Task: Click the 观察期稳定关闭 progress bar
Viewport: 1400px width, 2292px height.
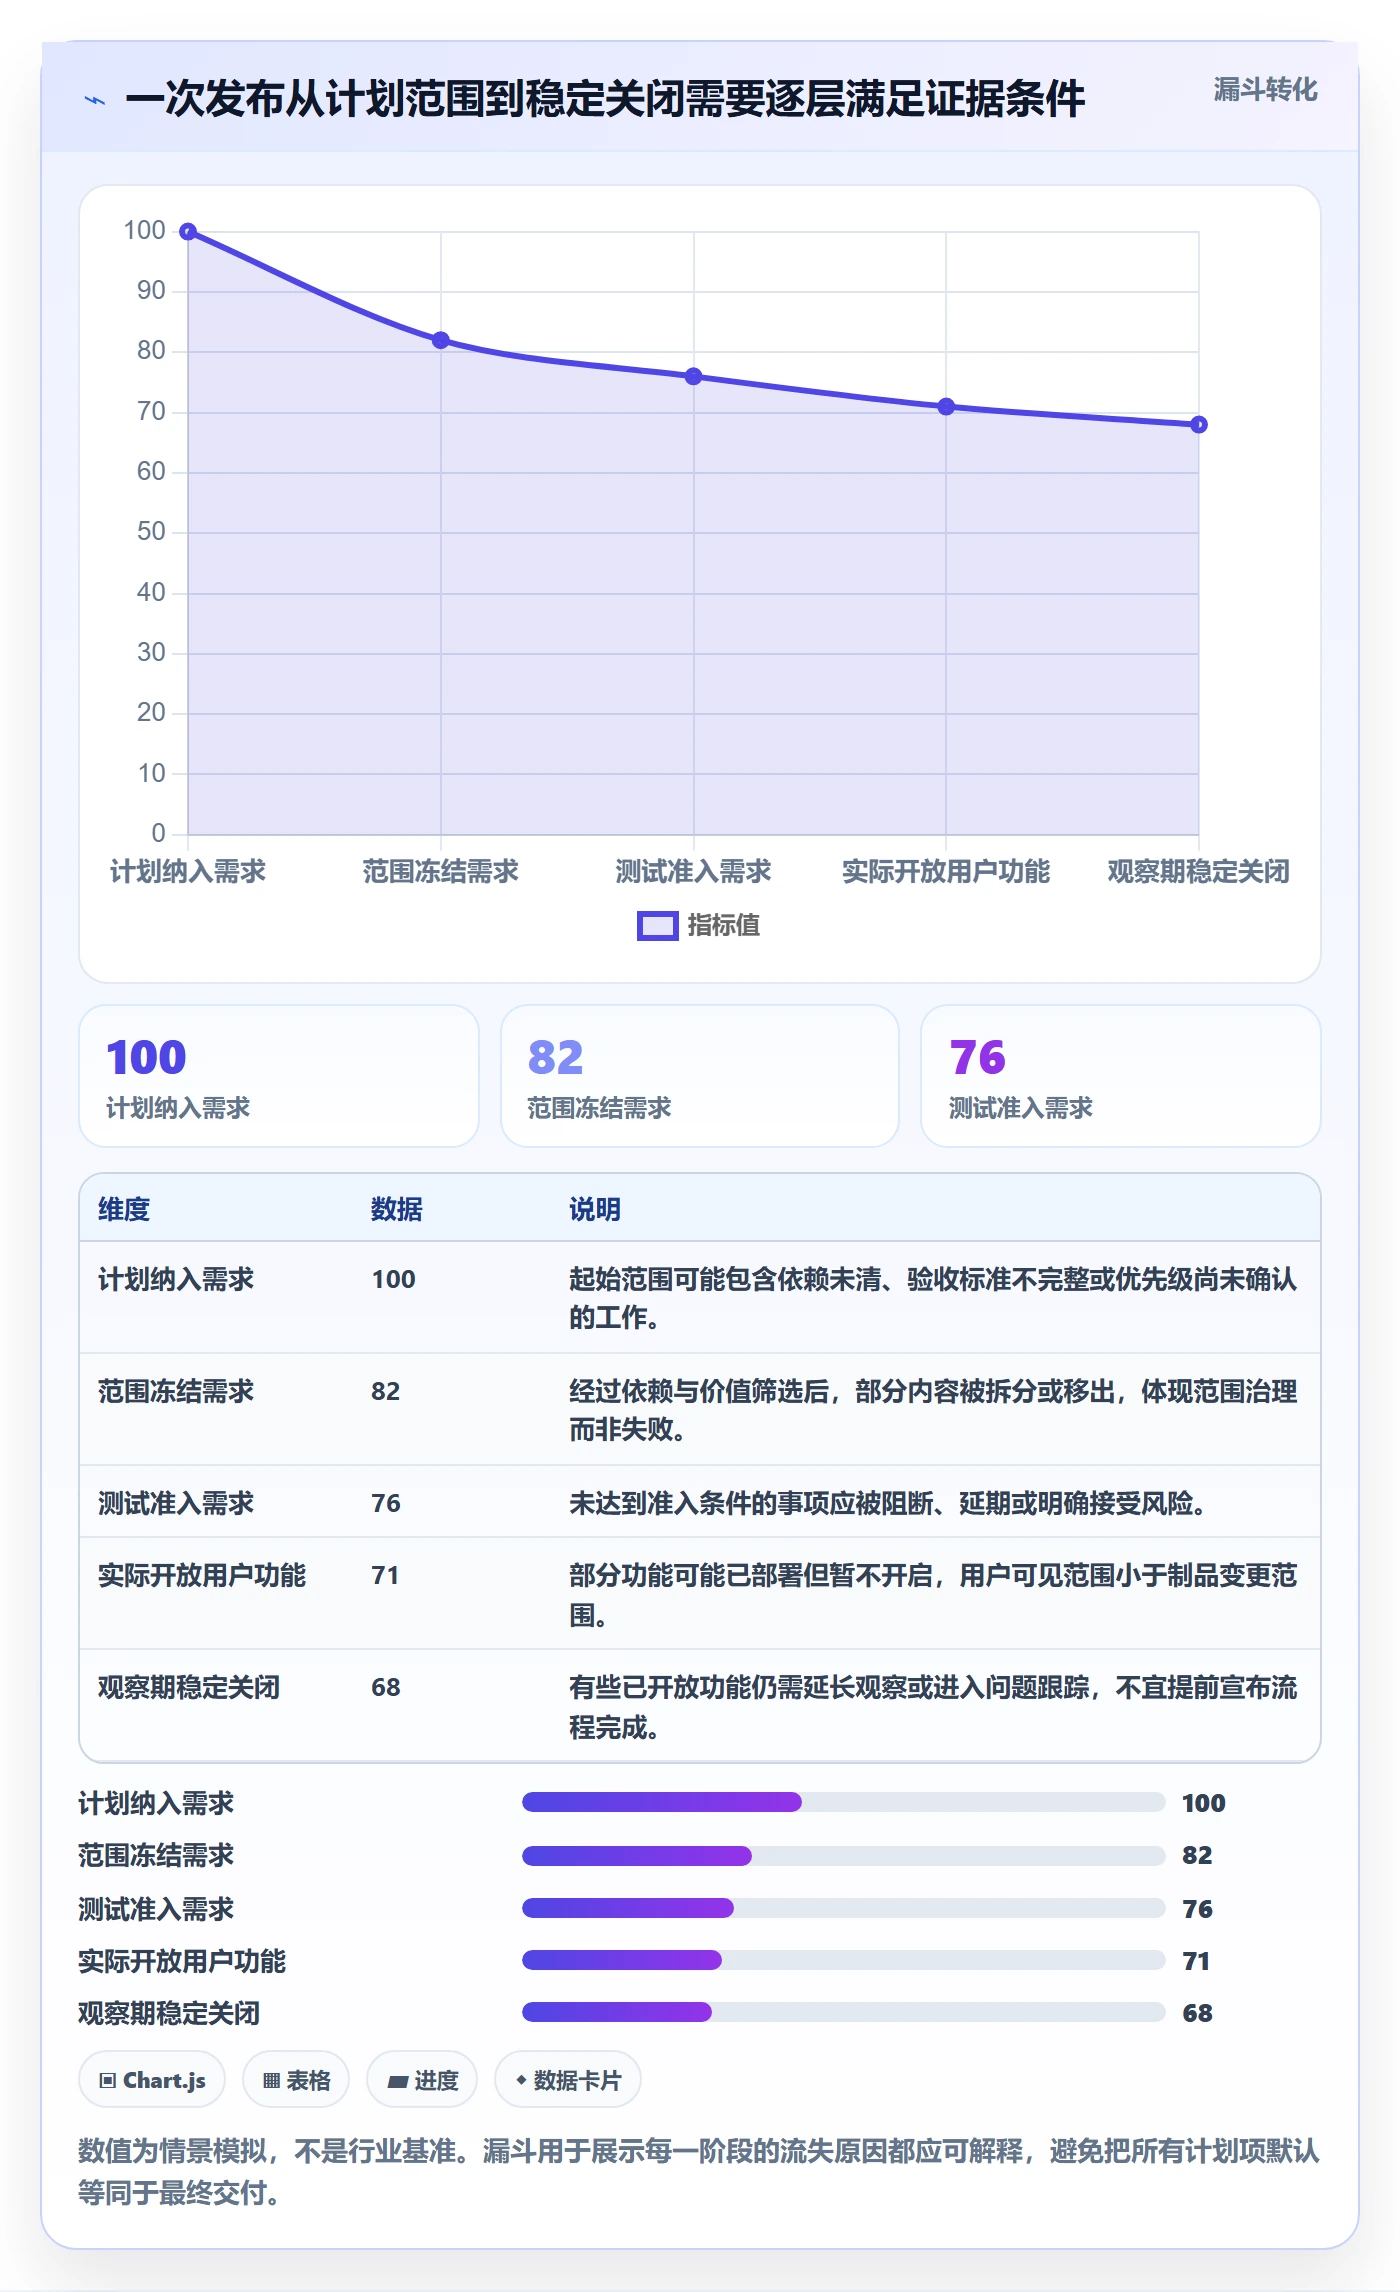Action: 844,2012
